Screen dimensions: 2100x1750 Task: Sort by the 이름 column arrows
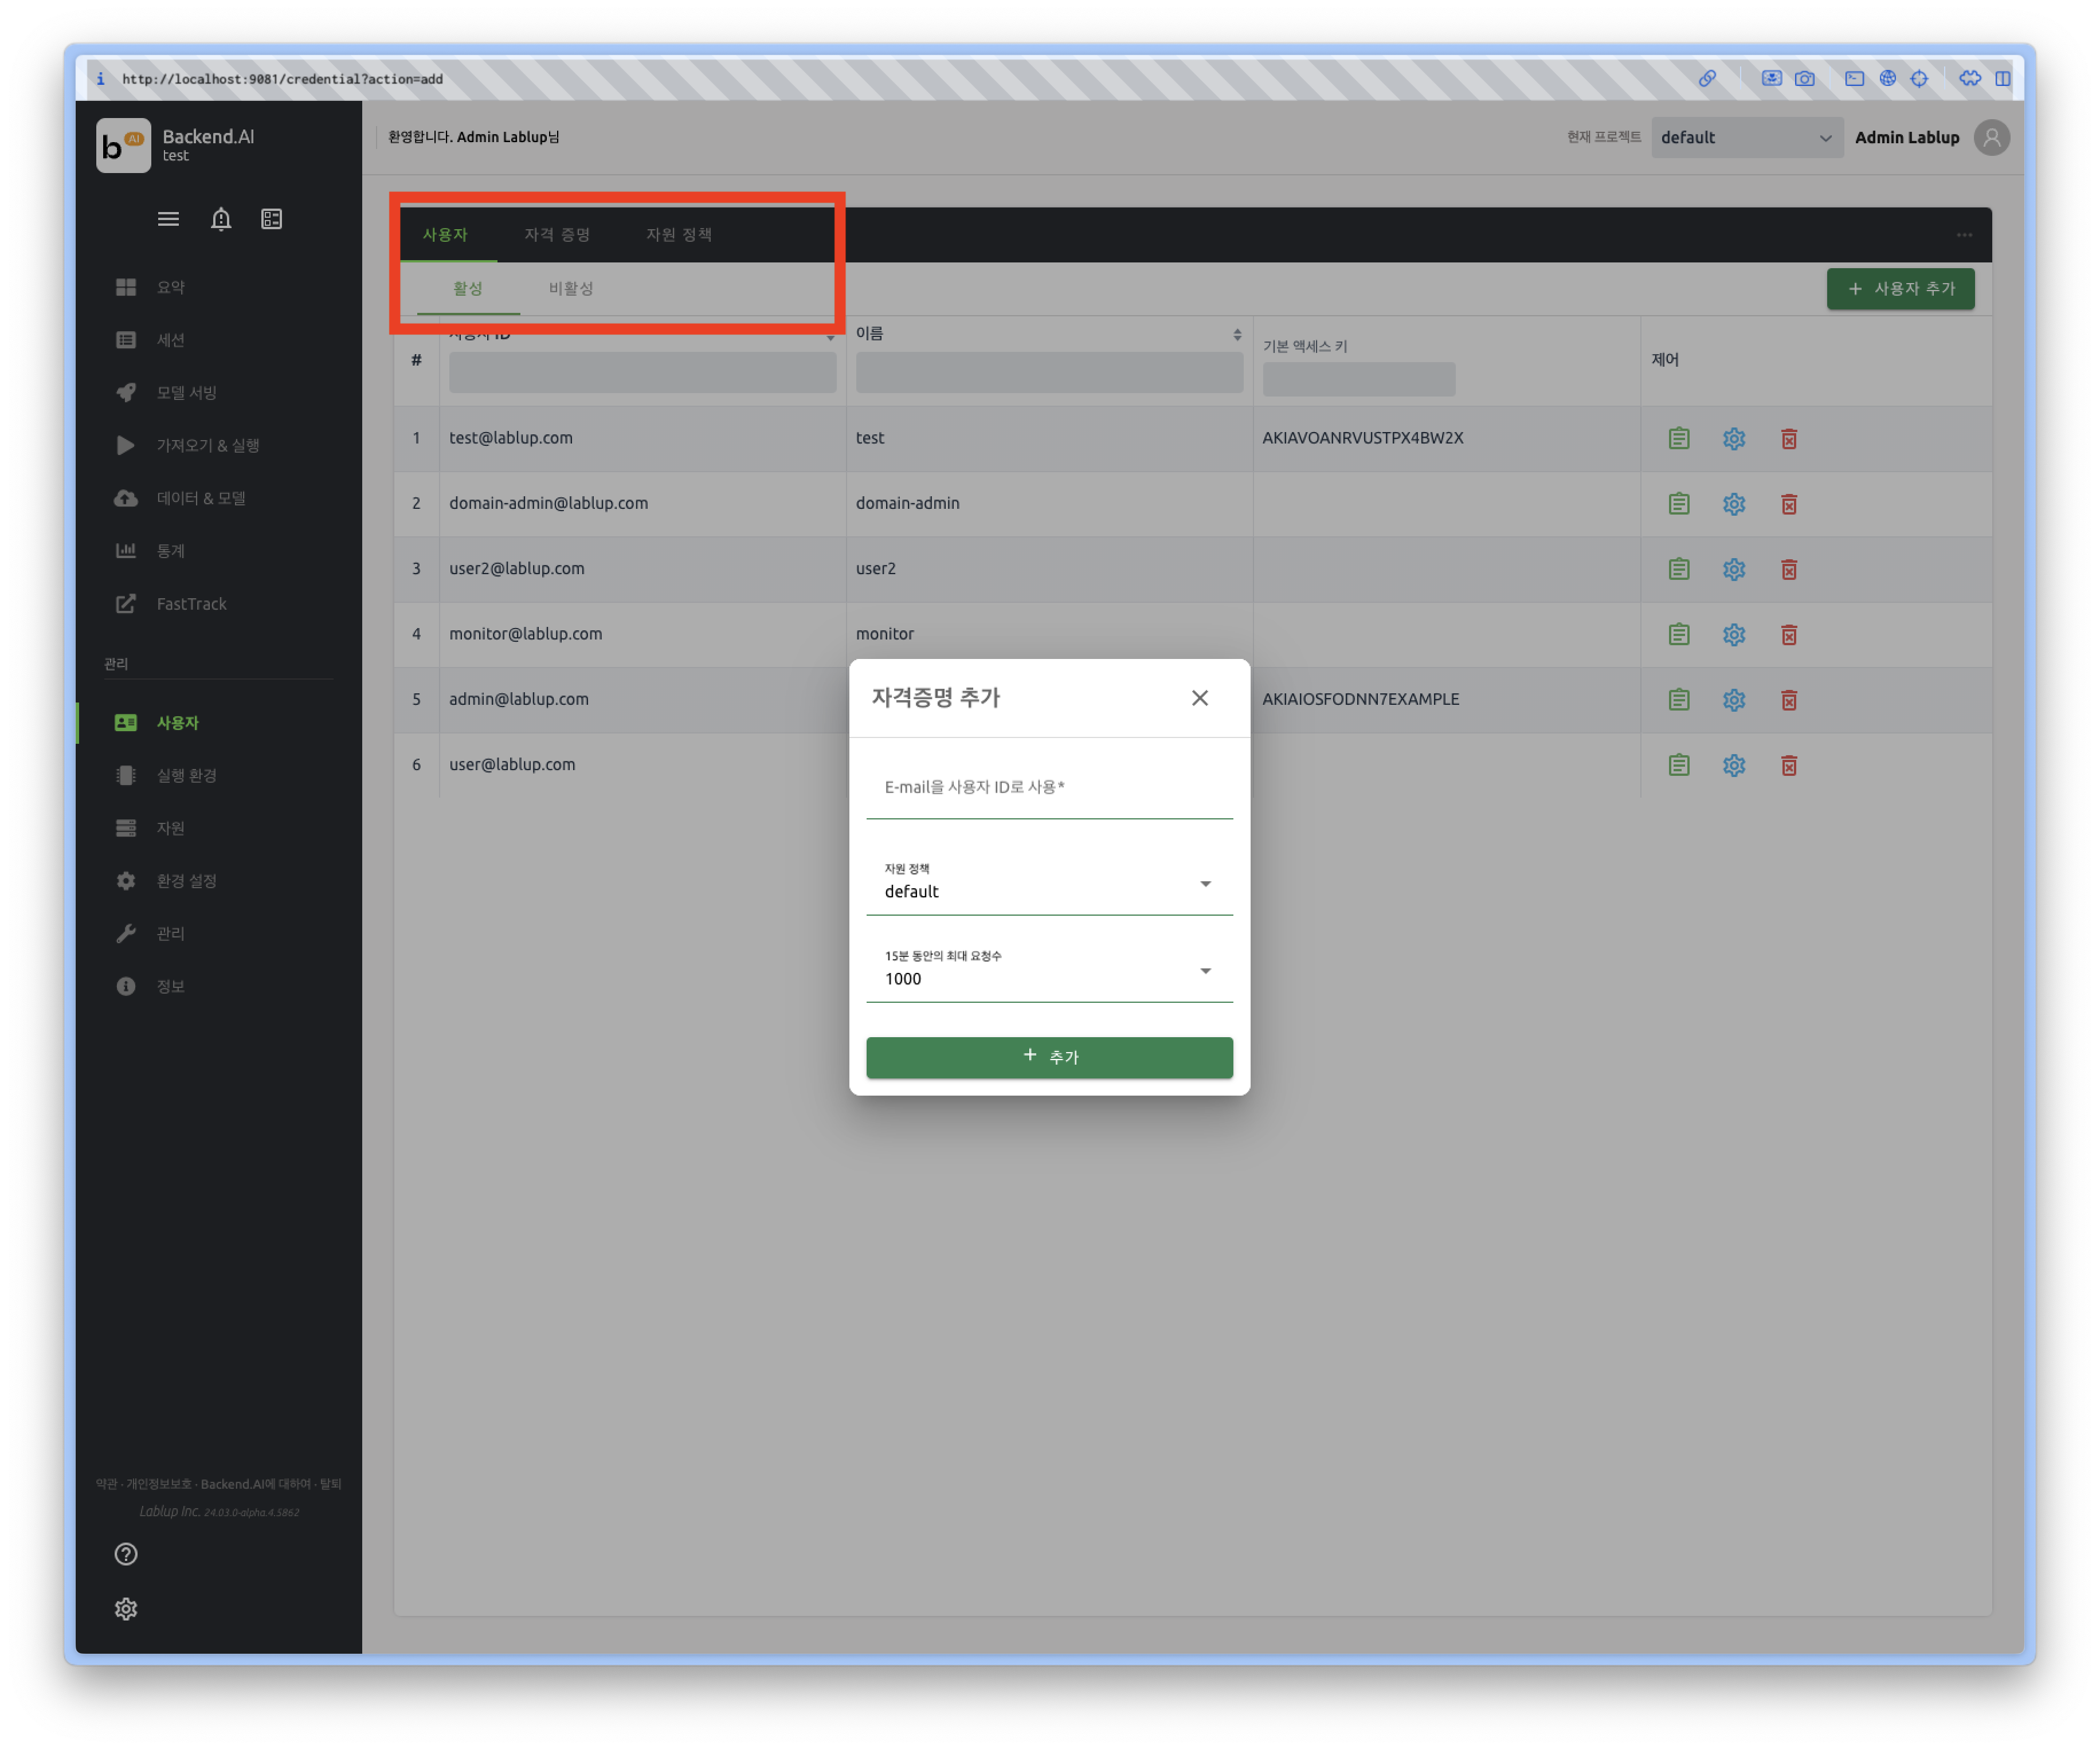[x=1236, y=335]
